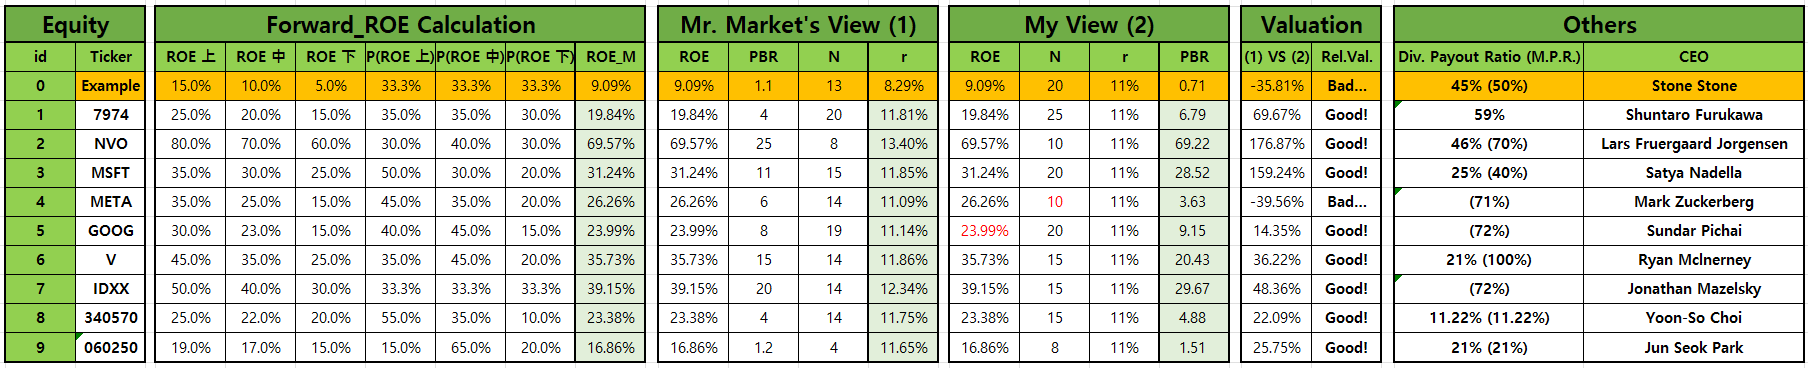Image resolution: width=1808 pixels, height=368 pixels.
Task: Select the My View (2) header cell
Action: pyautogui.click(x=1089, y=25)
